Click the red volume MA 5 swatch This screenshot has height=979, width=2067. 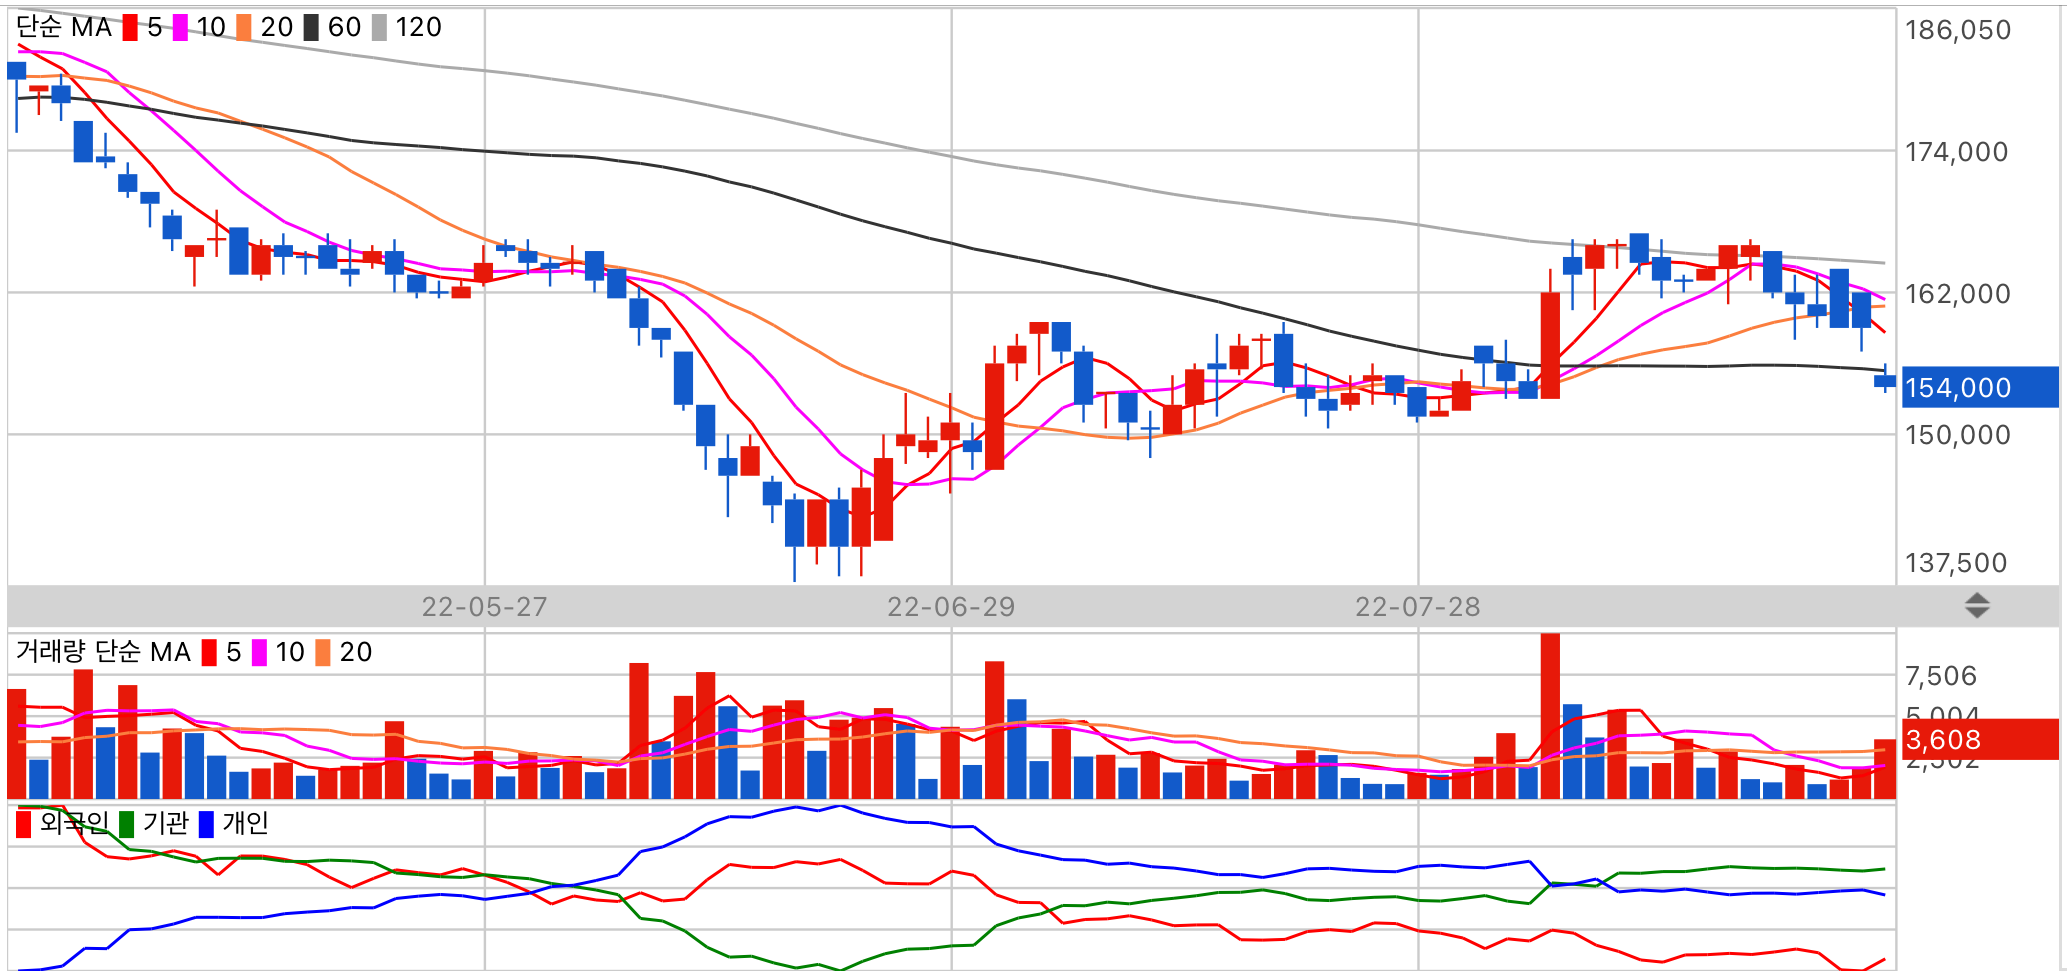click(x=209, y=652)
